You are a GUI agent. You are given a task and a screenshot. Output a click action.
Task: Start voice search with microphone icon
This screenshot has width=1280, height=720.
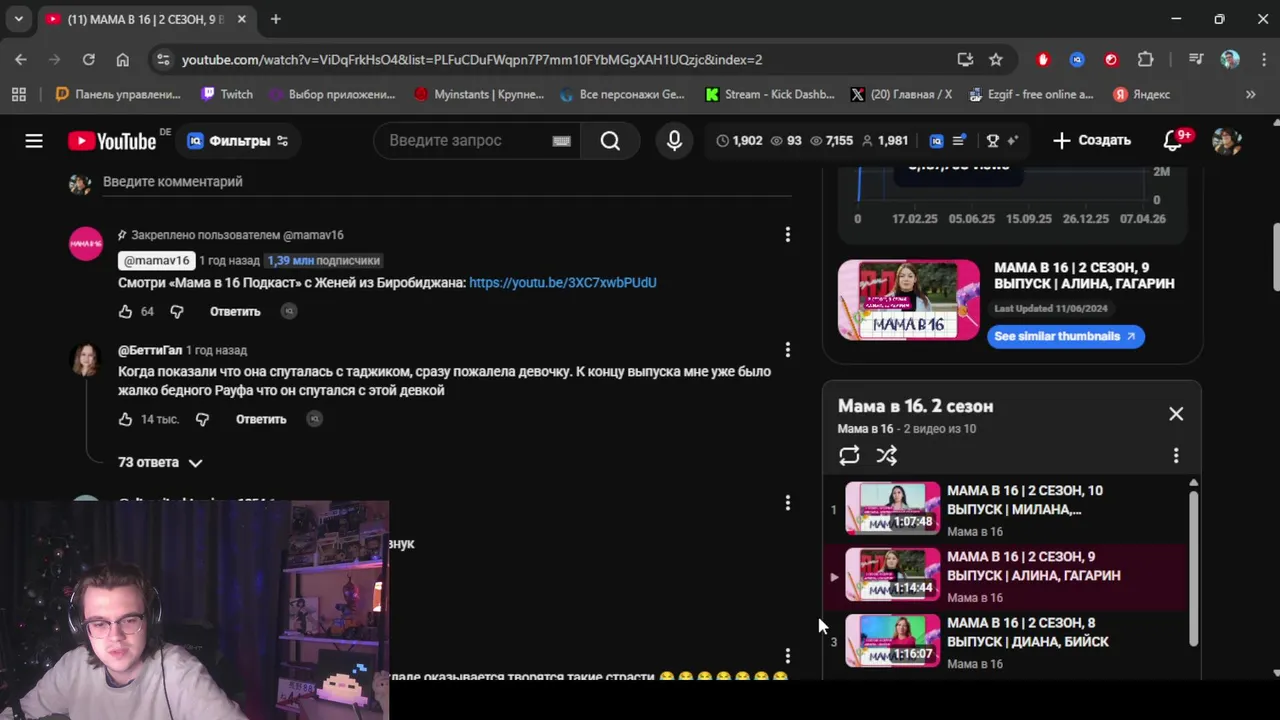tap(675, 141)
